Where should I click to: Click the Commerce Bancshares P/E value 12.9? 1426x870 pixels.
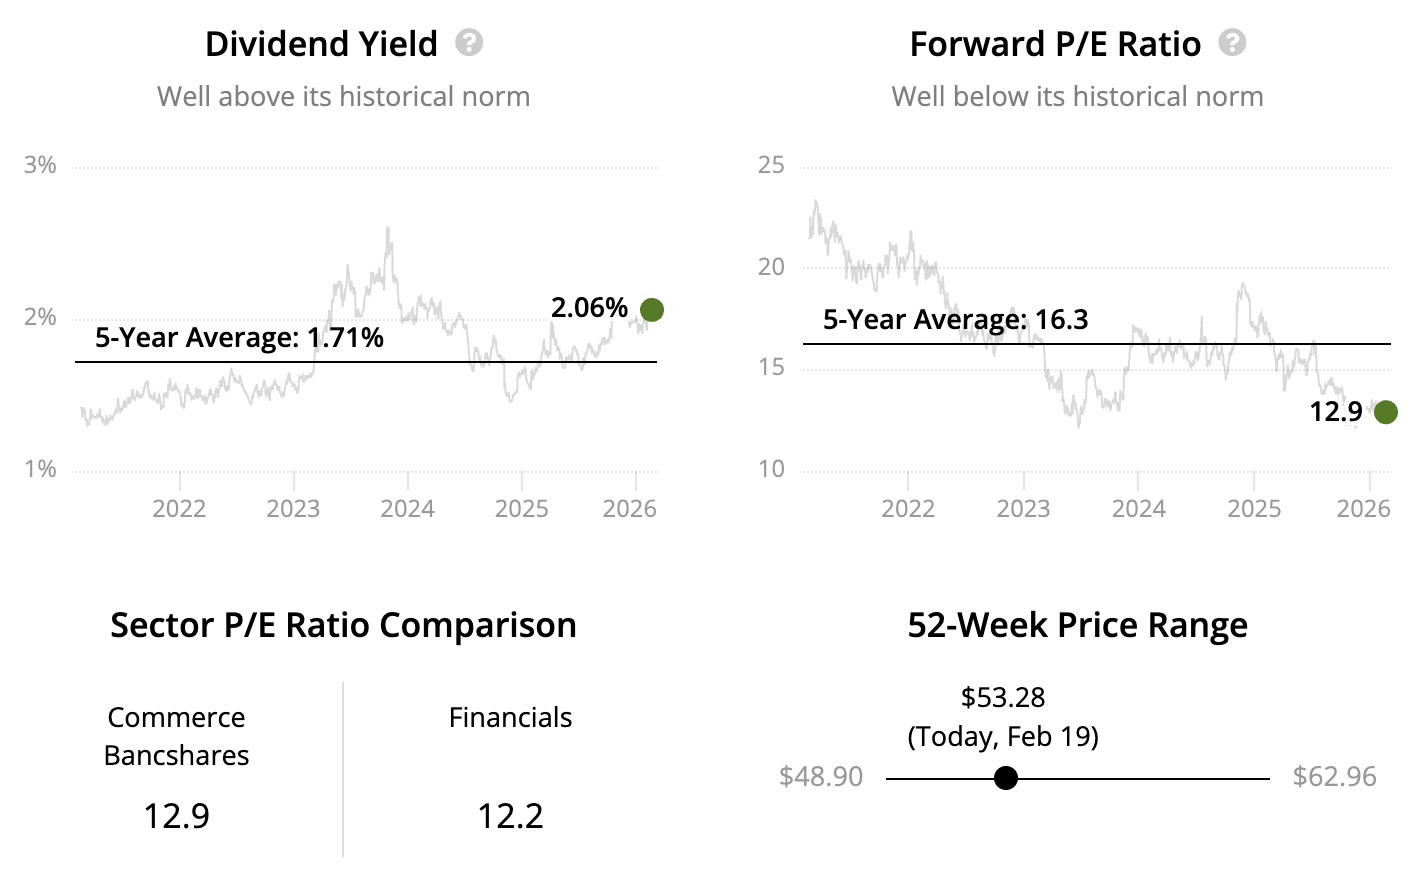coord(176,816)
